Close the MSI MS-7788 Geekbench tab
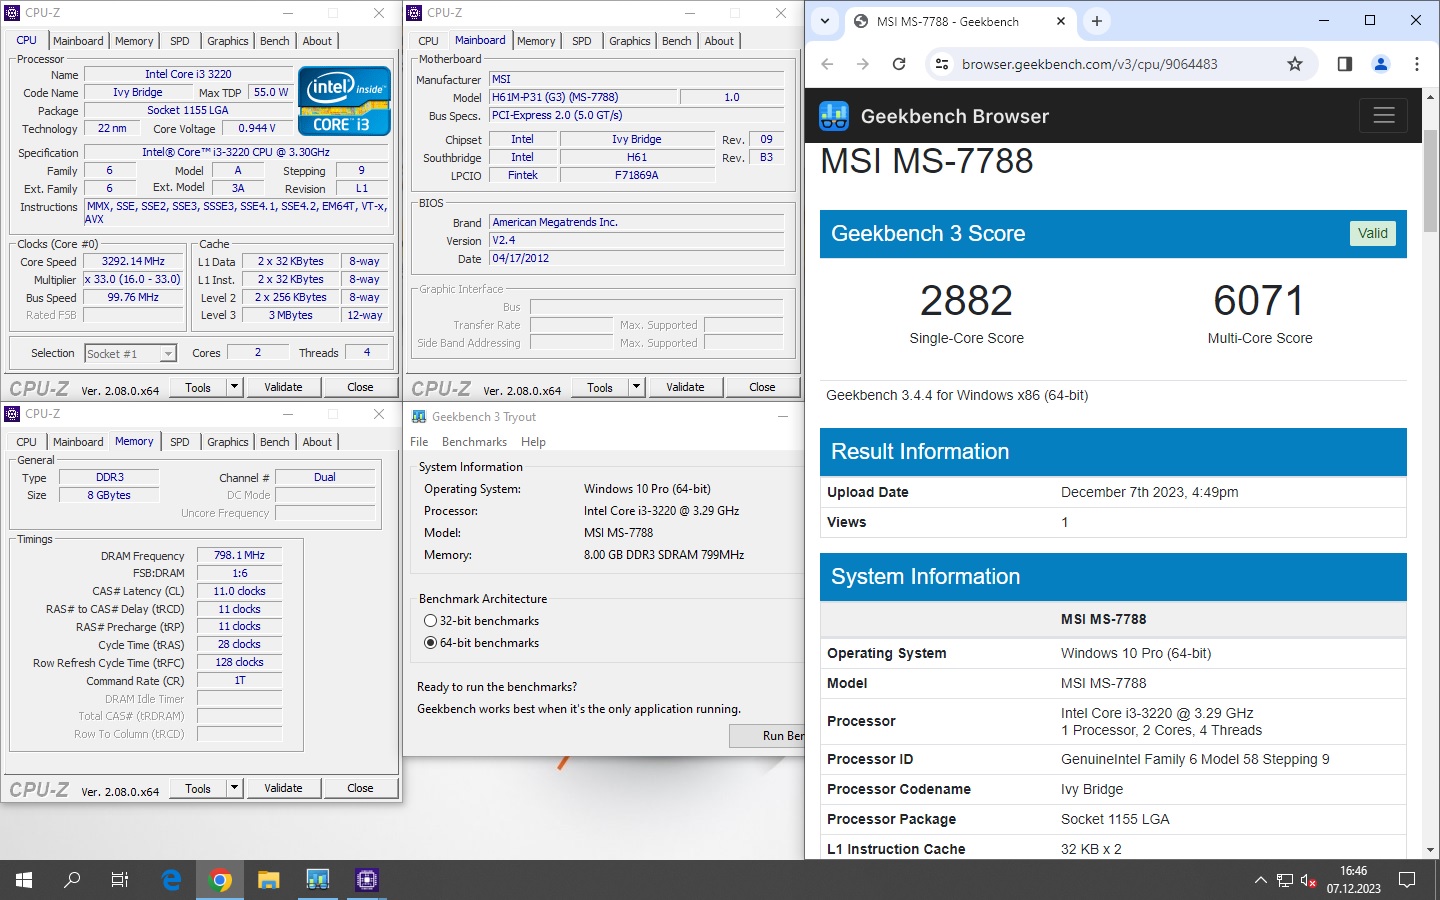This screenshot has width=1440, height=900. pos(1061,21)
